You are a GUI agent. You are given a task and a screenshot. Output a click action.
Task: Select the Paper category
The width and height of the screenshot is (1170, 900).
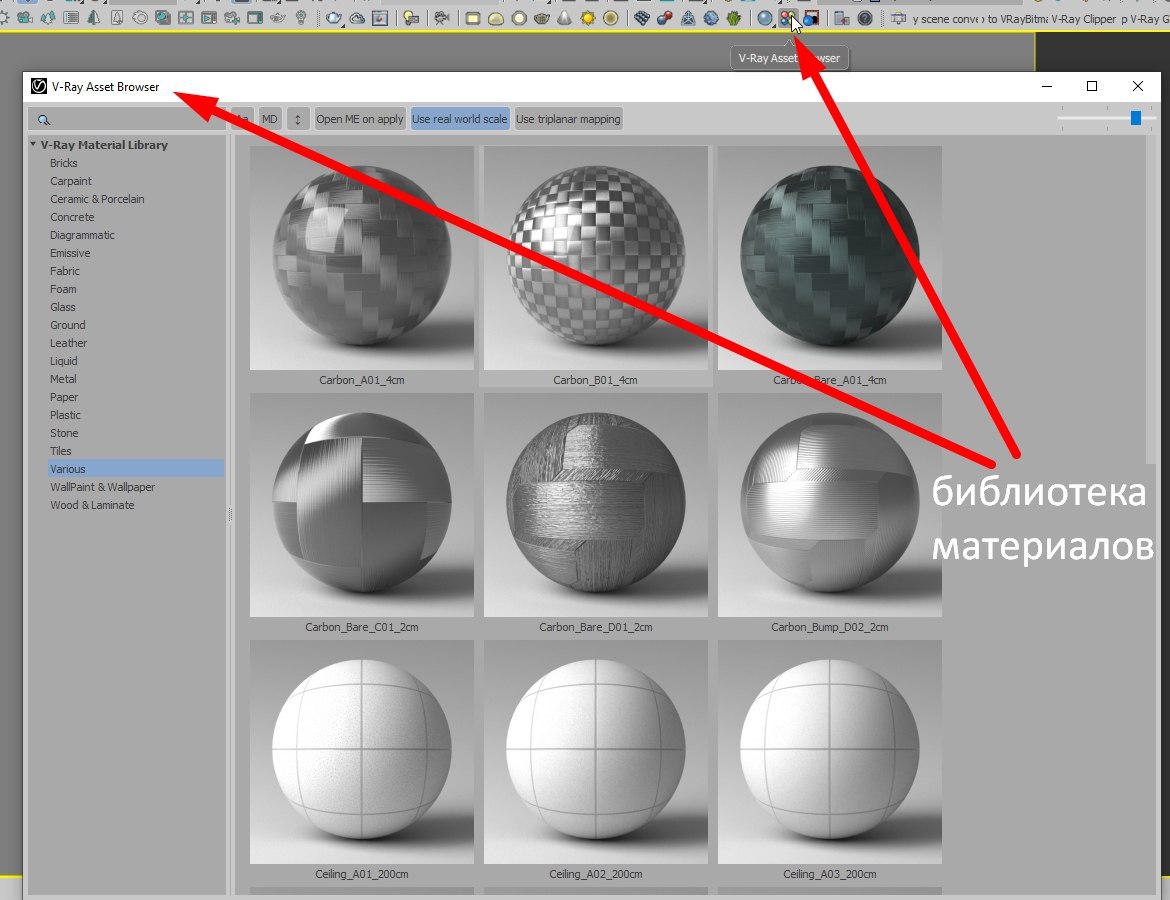[x=64, y=397]
